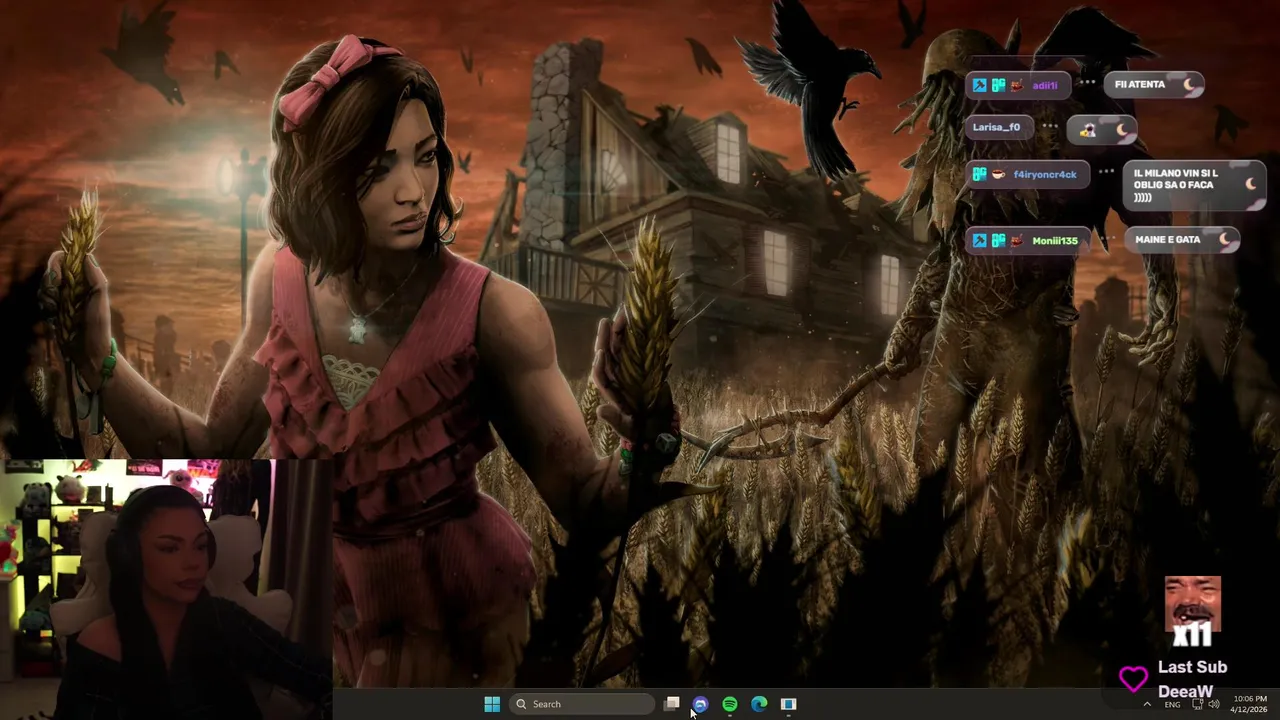Click the moderator sword badge next to adii1i

(980, 85)
